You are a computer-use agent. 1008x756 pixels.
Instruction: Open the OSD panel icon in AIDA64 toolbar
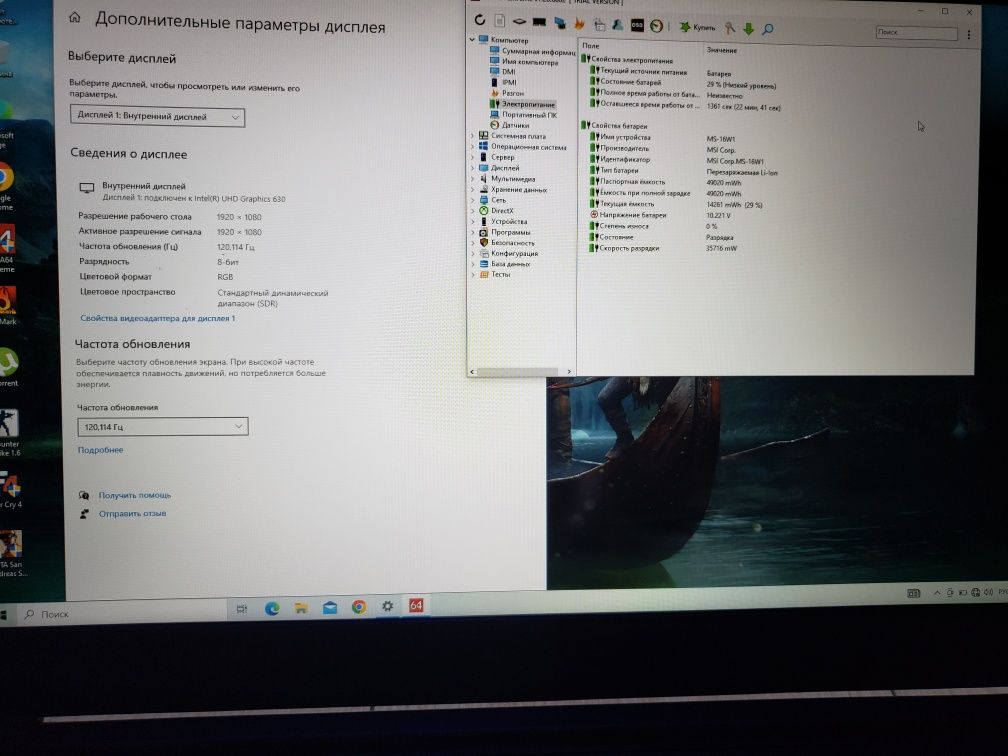[x=636, y=25]
